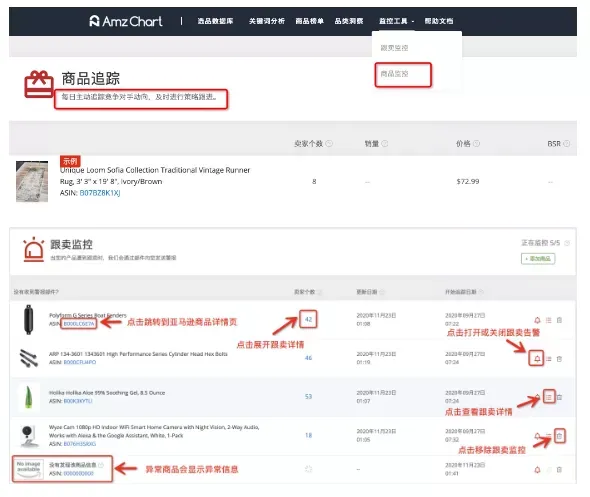This screenshot has width=590, height=497.
Task: Click the Unique Loom Sofia Collection product title
Action: 155,176
